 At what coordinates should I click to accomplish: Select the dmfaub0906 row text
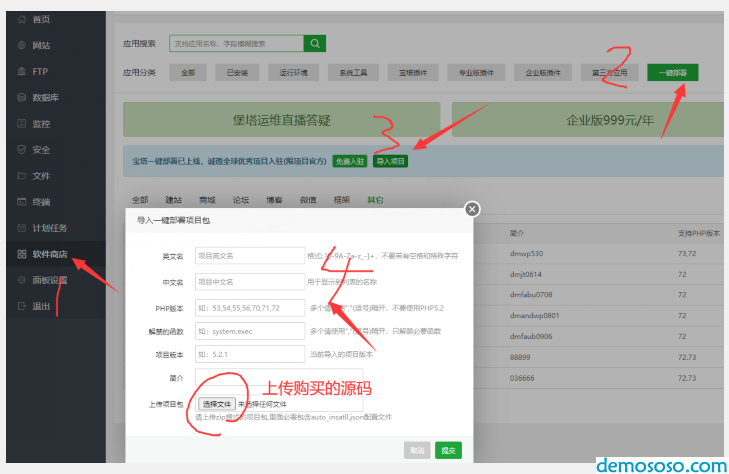[x=531, y=336]
